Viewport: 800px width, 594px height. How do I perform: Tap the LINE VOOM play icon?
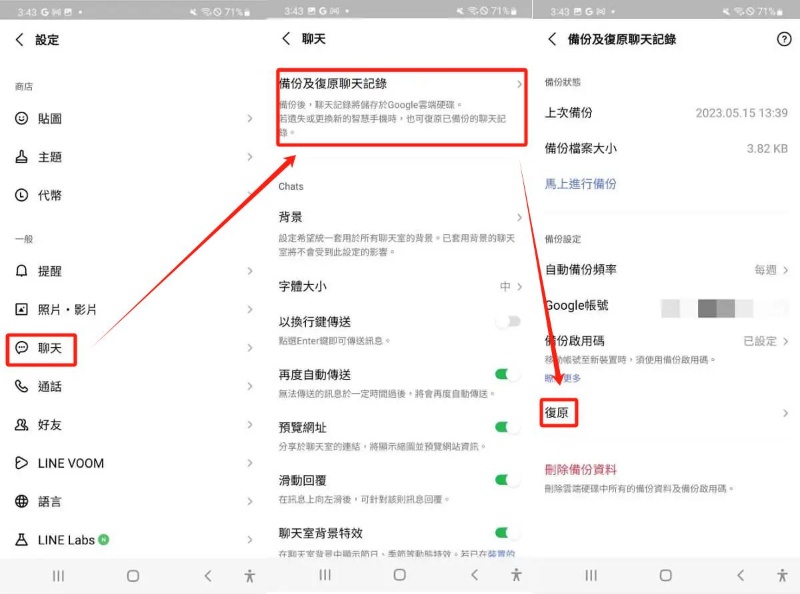click(22, 463)
